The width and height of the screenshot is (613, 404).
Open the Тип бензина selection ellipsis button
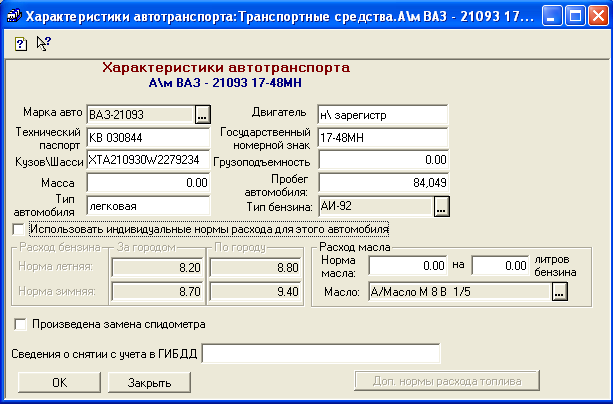pos(441,206)
